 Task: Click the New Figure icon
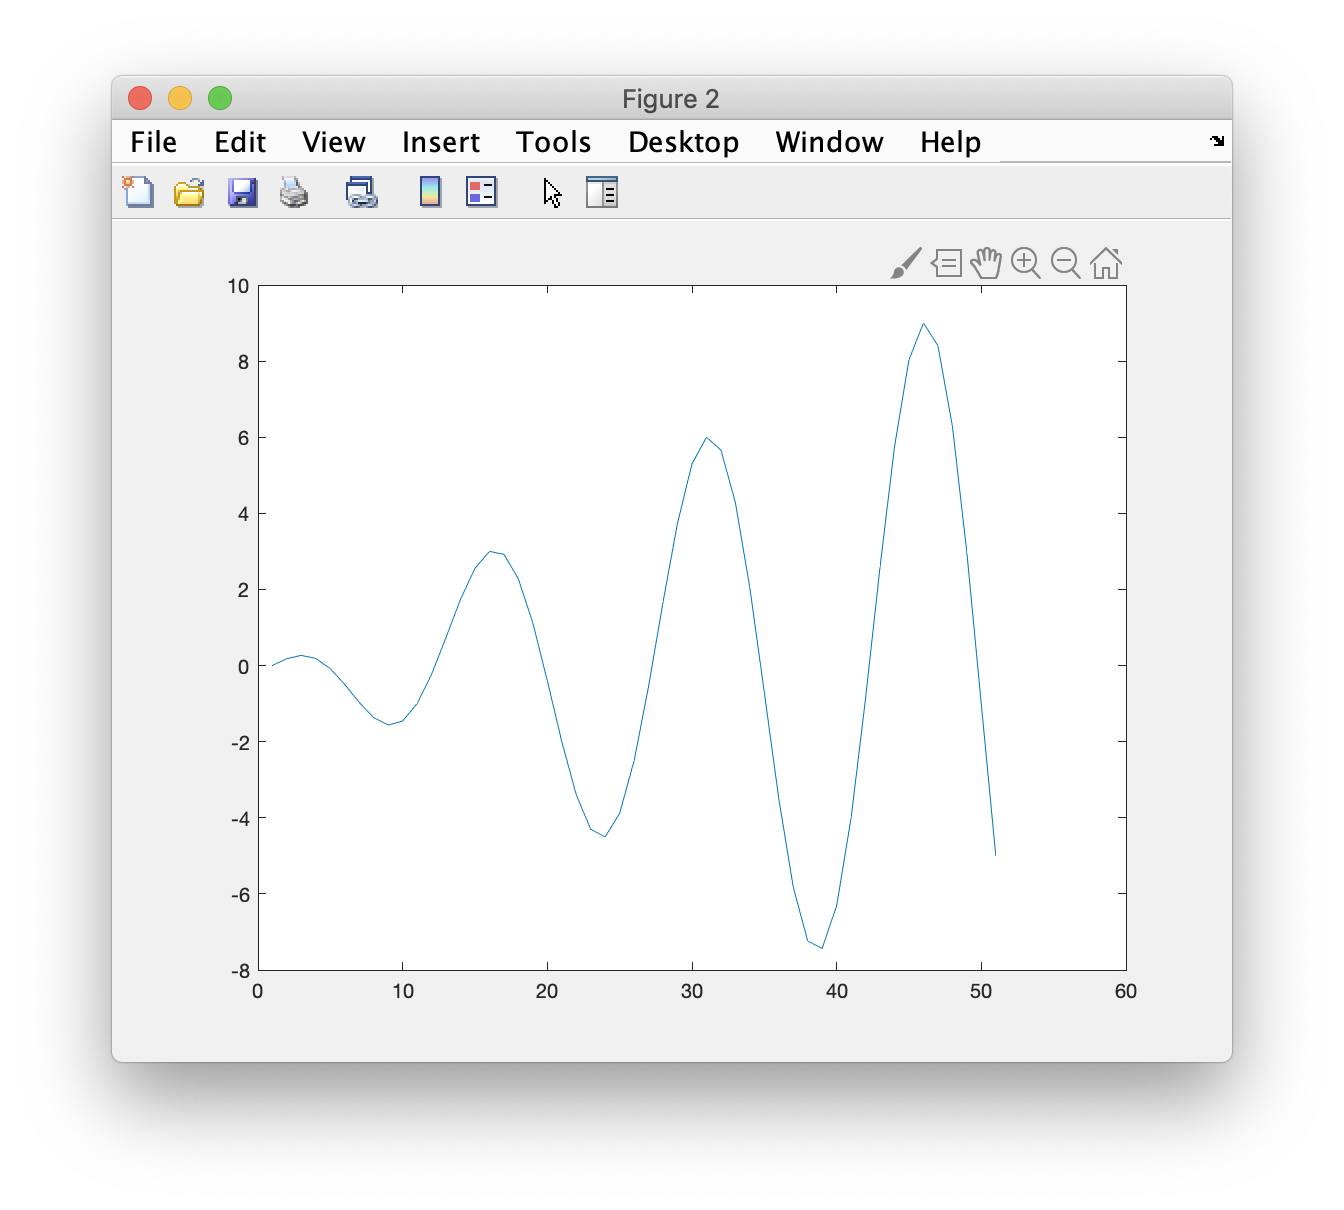click(x=138, y=192)
